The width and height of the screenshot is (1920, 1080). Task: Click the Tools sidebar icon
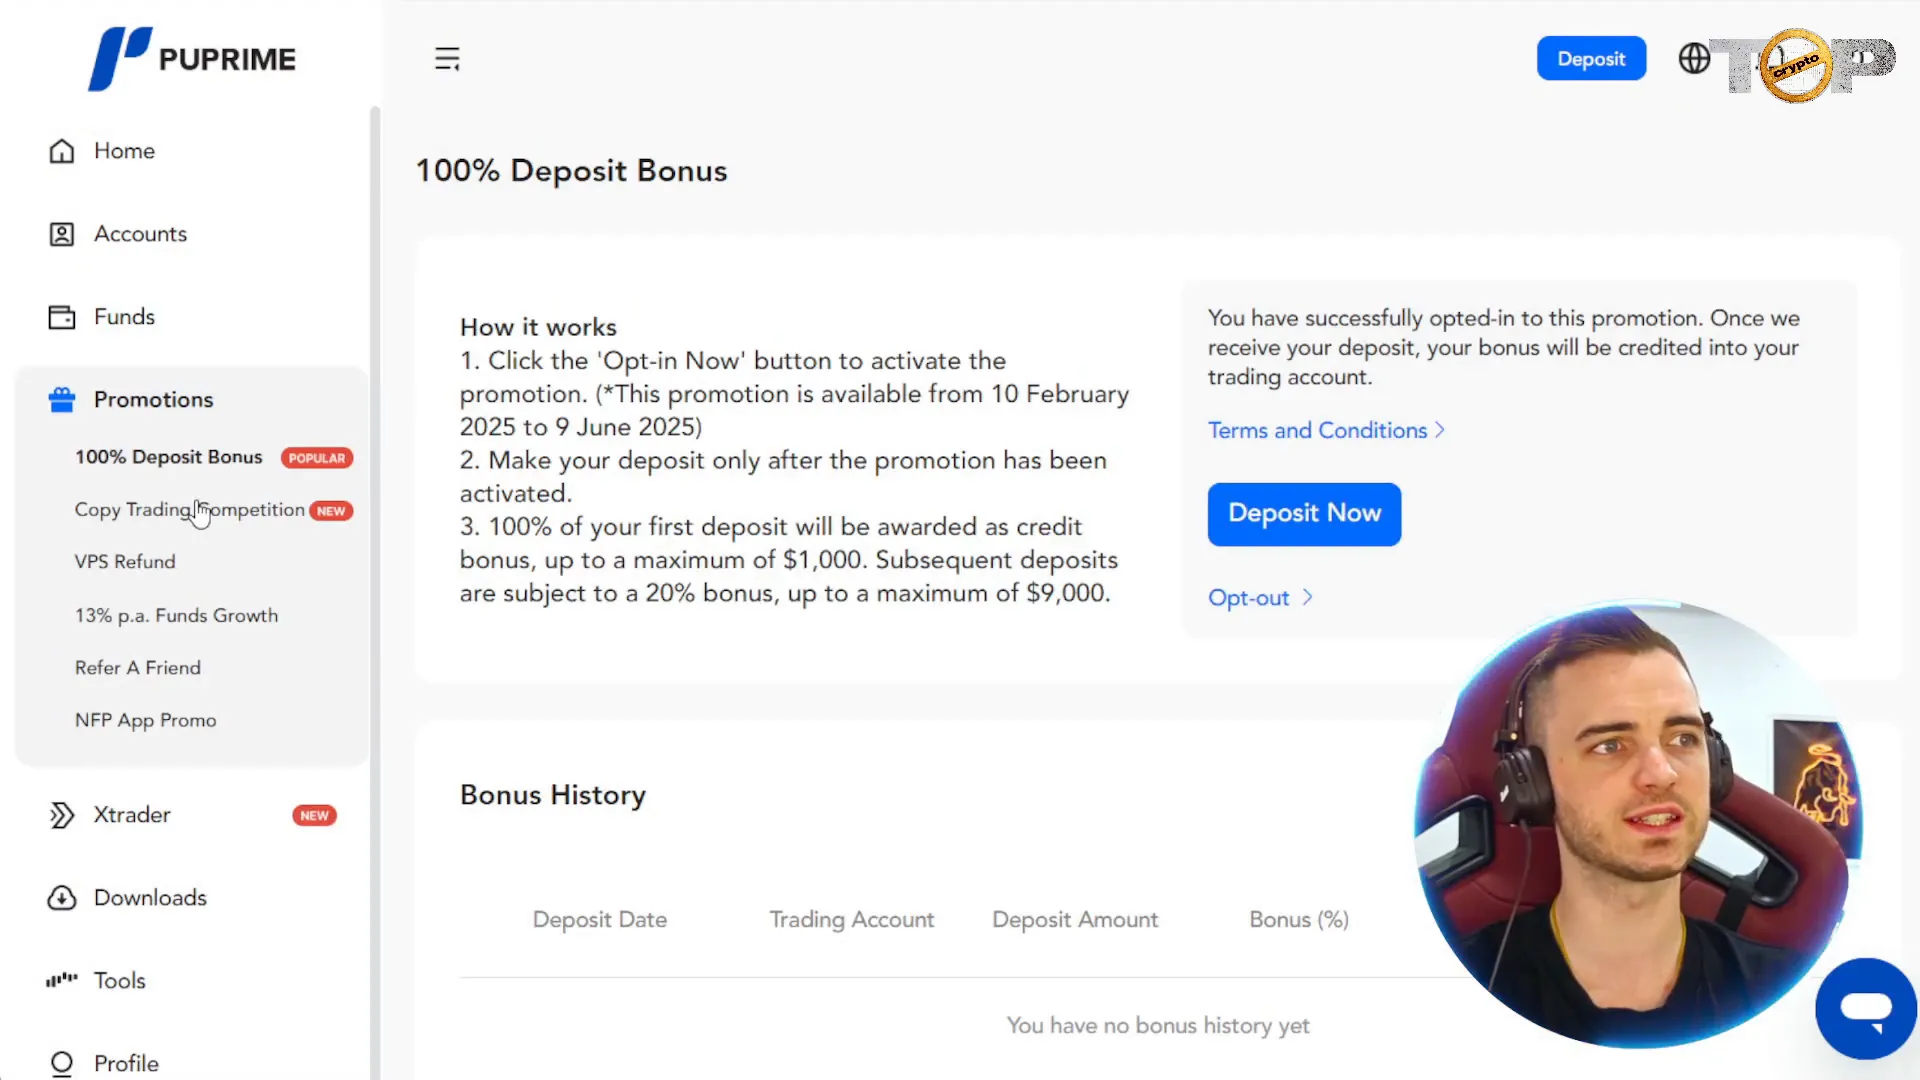pos(62,981)
